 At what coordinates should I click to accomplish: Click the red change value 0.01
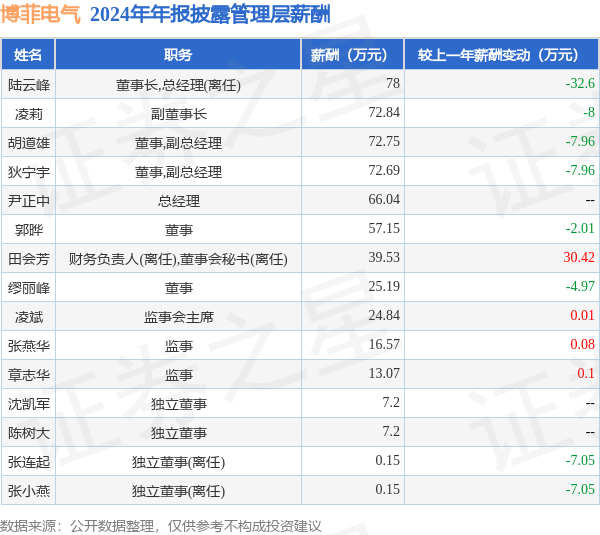pyautogui.click(x=582, y=316)
